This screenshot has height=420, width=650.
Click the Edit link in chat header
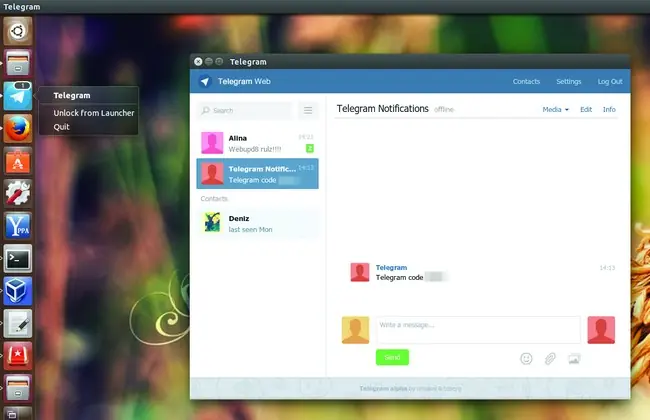click(586, 109)
